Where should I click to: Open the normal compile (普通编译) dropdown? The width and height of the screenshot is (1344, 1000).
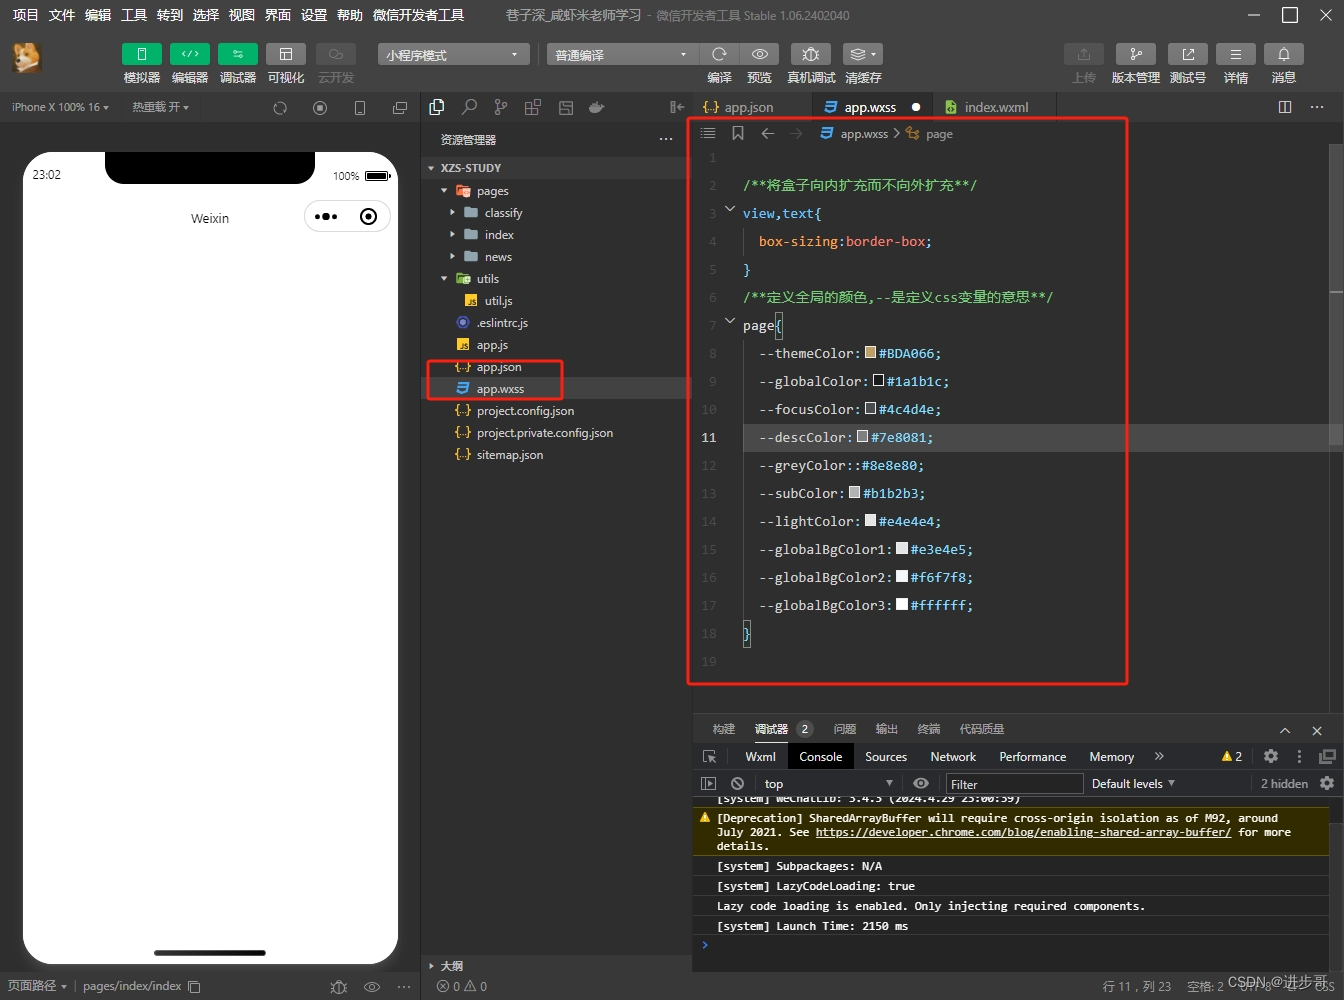point(622,54)
